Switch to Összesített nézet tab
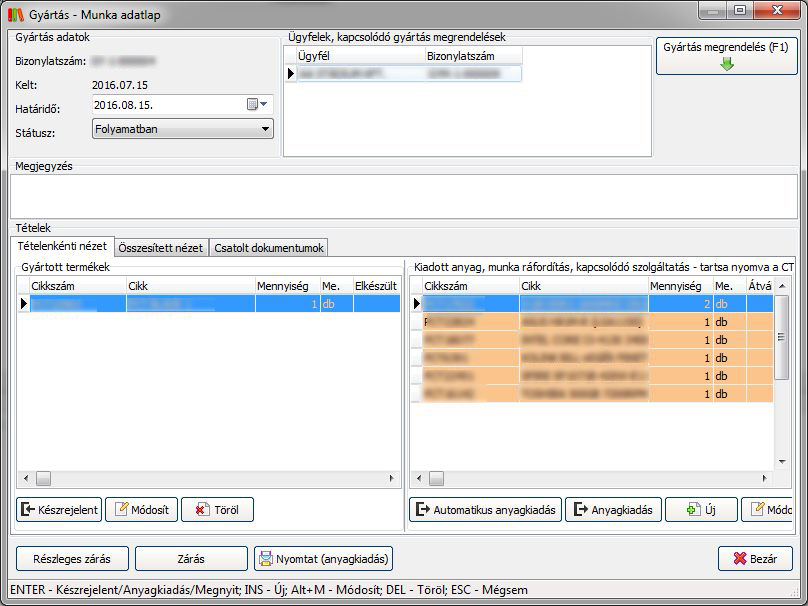This screenshot has width=808, height=606. [160, 248]
